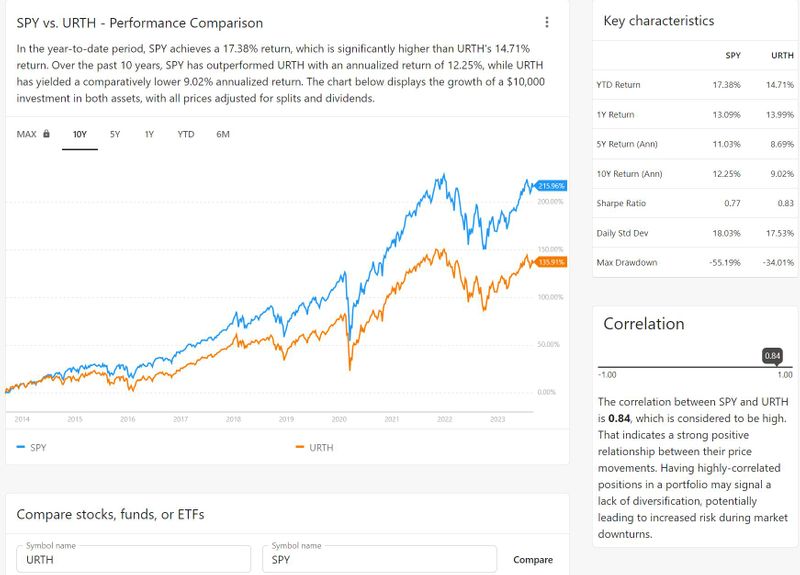This screenshot has height=575, width=800.
Task: Select the 10Y range tab
Action: pyautogui.click(x=80, y=134)
